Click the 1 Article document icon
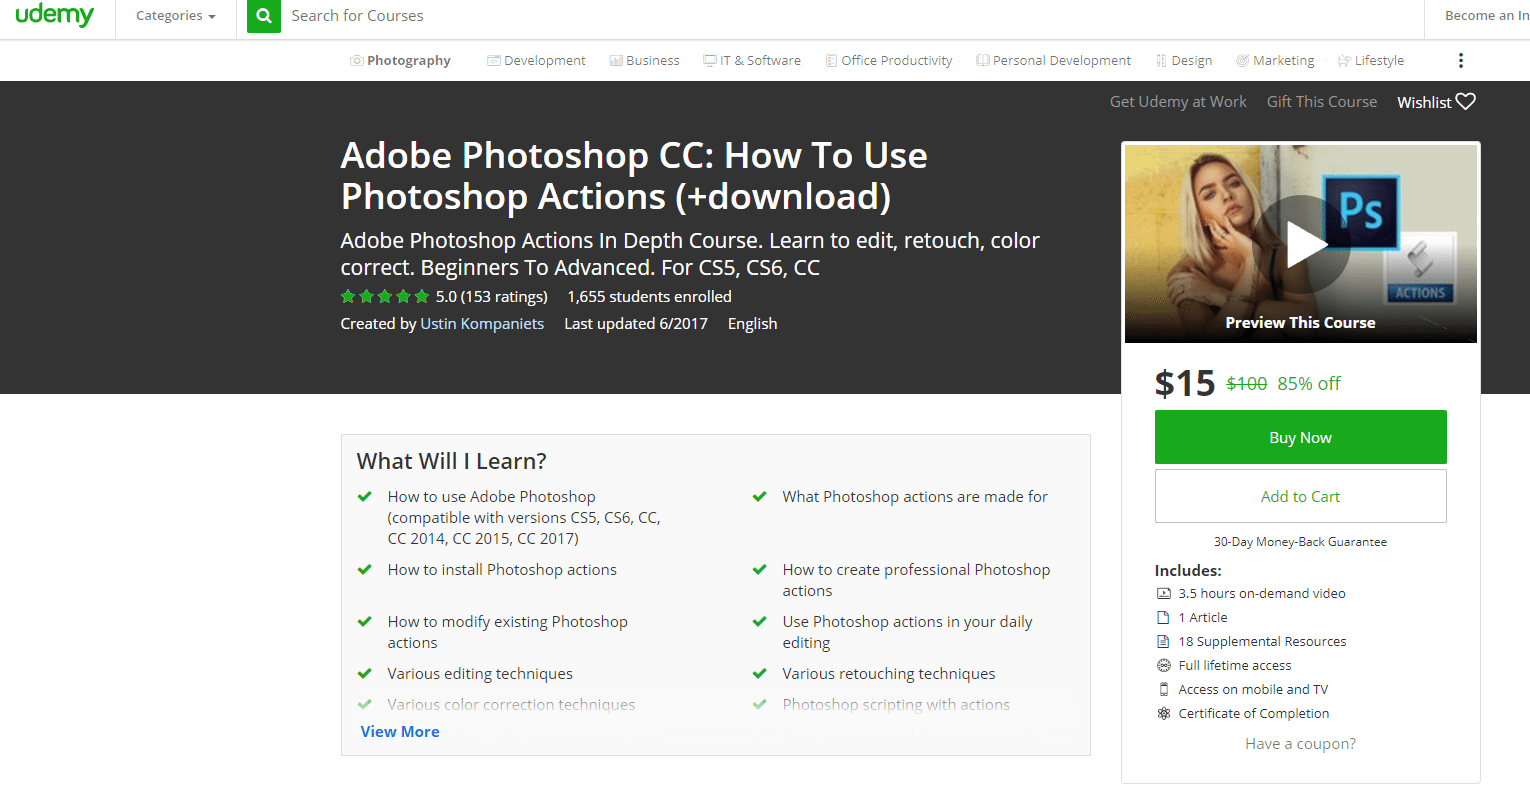This screenshot has height=797, width=1530. click(x=1163, y=618)
